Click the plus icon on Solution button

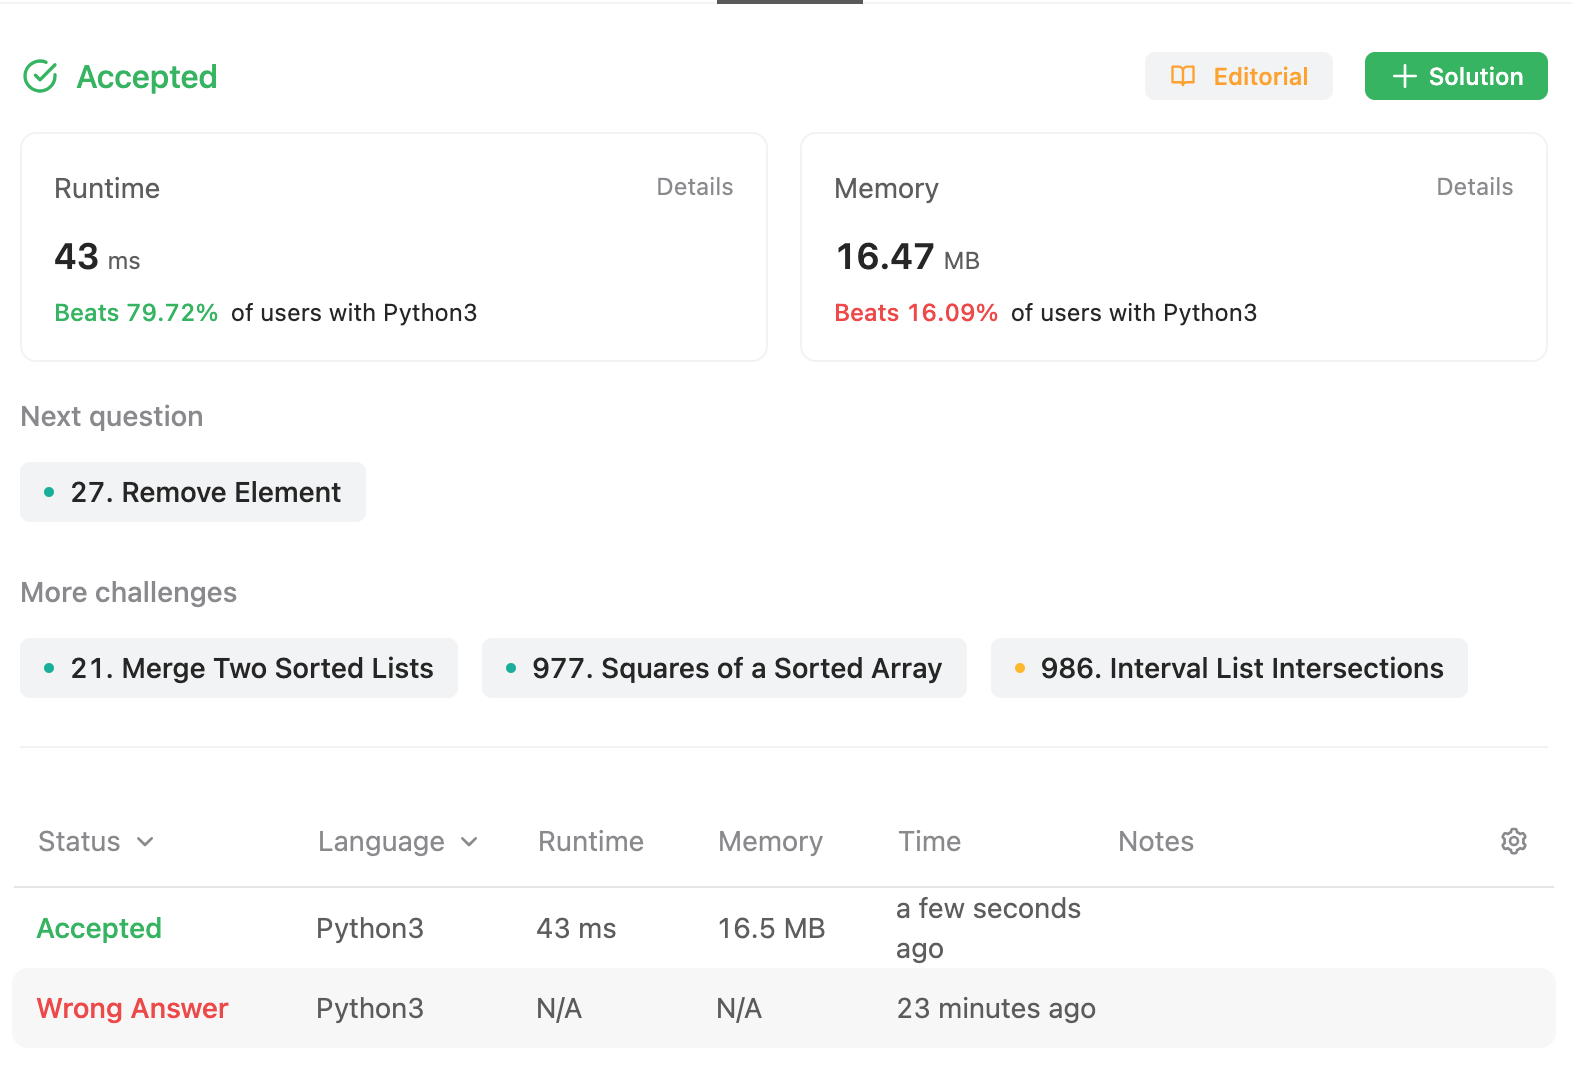(x=1404, y=76)
